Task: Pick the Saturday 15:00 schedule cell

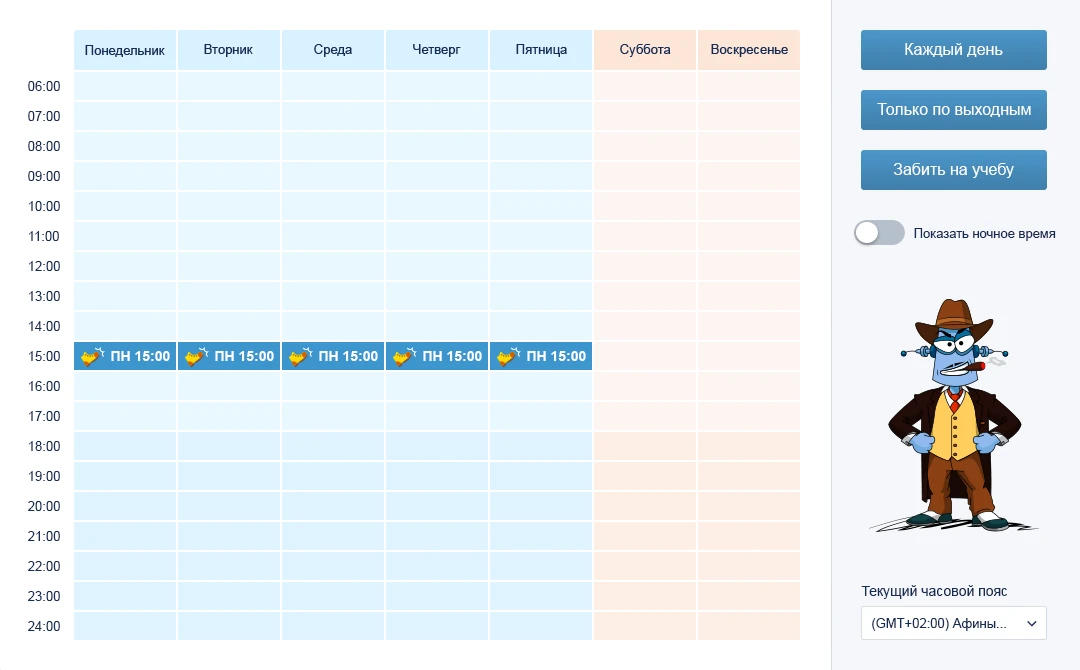Action: (645, 356)
